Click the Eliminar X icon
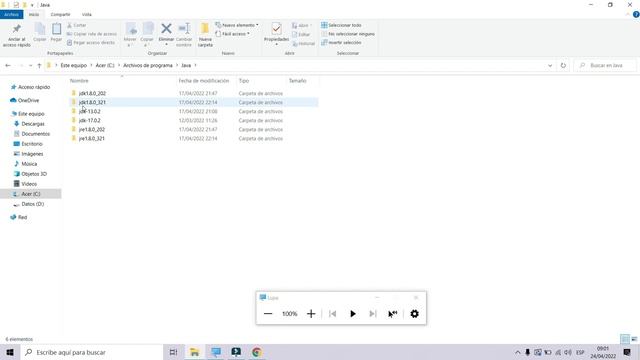The width and height of the screenshot is (640, 360). (166, 29)
